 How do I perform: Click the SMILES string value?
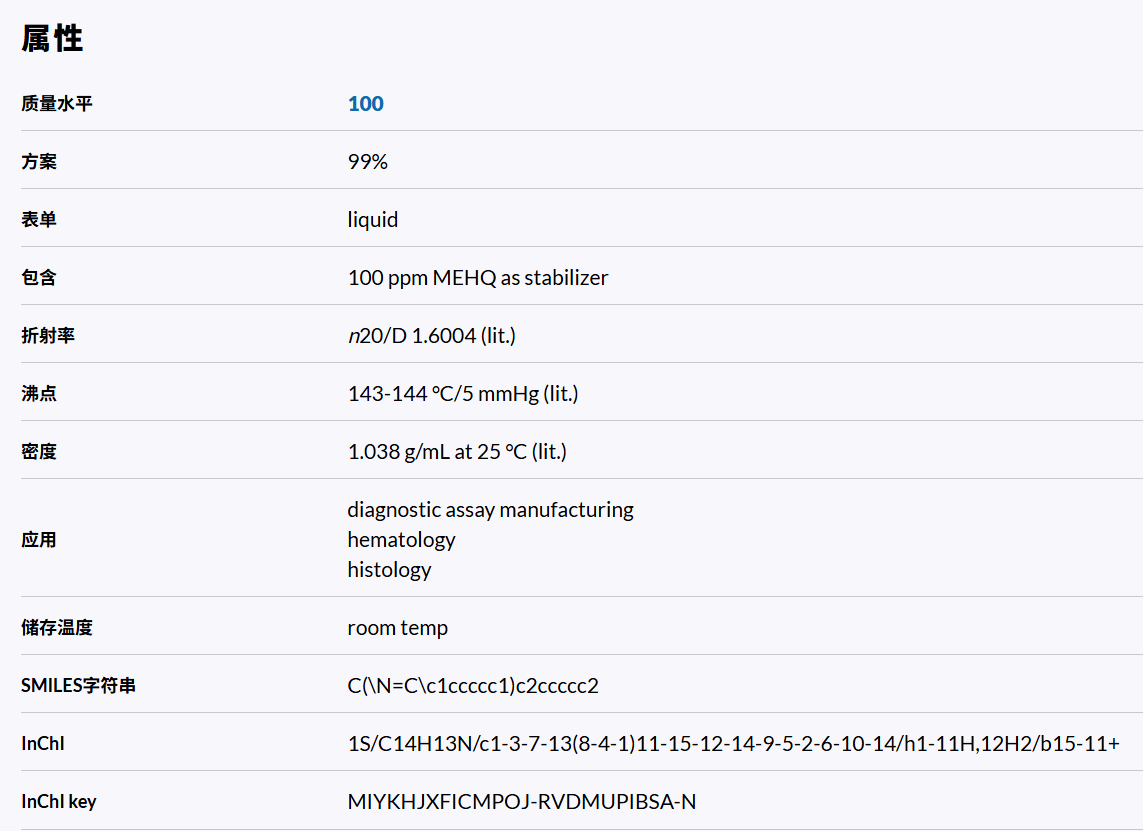pyautogui.click(x=472, y=686)
